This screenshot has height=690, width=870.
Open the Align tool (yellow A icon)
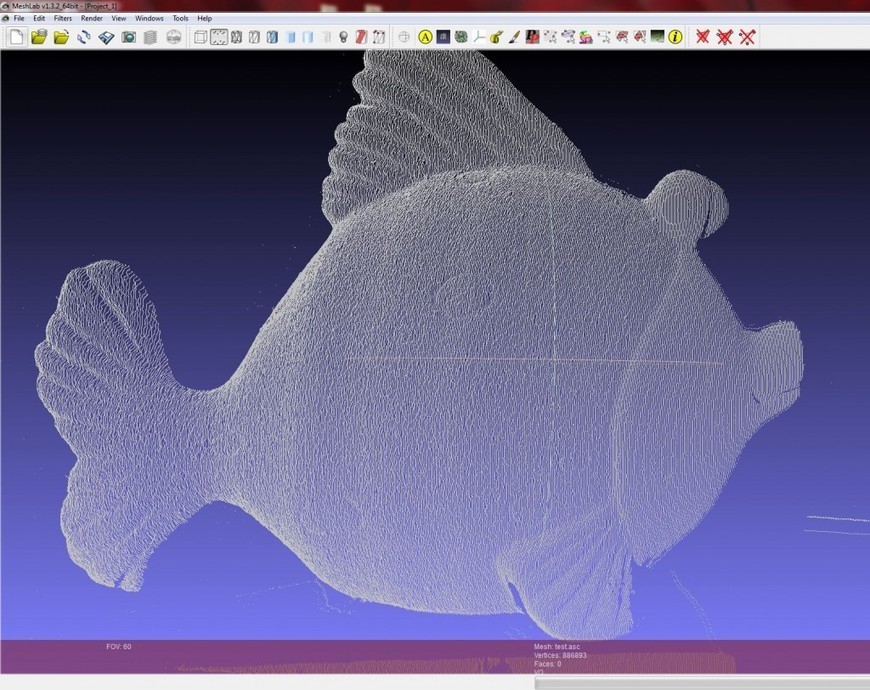coord(425,37)
